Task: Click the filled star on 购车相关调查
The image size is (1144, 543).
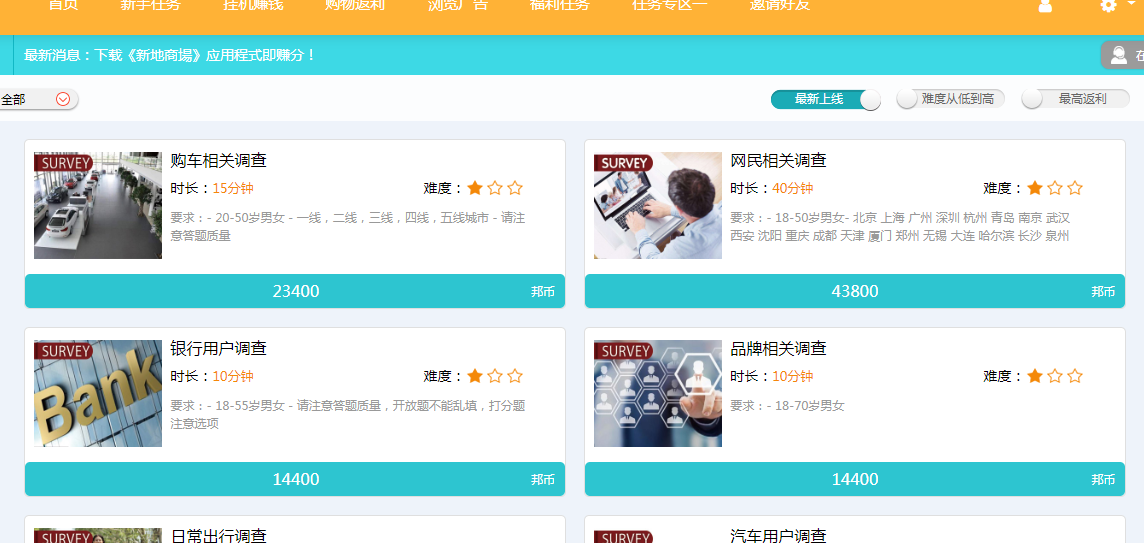Action: click(x=475, y=188)
